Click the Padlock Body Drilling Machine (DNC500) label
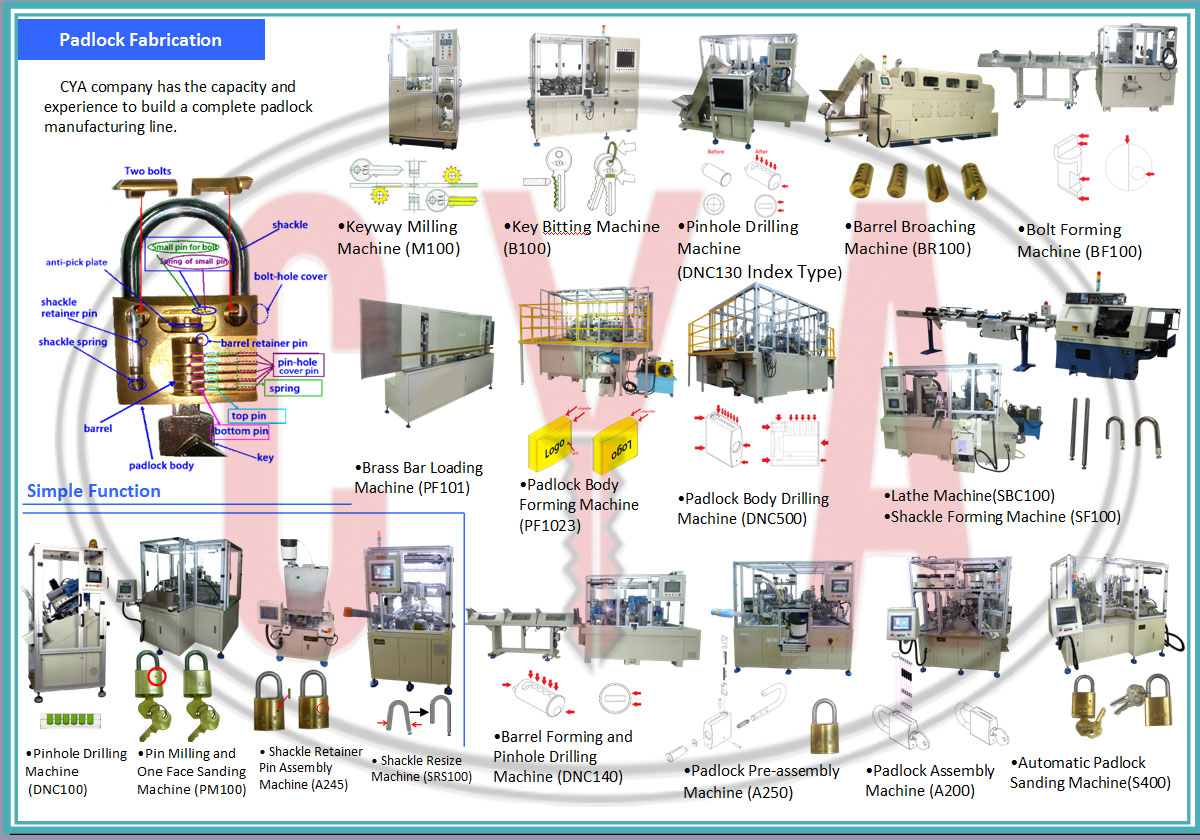 753,508
